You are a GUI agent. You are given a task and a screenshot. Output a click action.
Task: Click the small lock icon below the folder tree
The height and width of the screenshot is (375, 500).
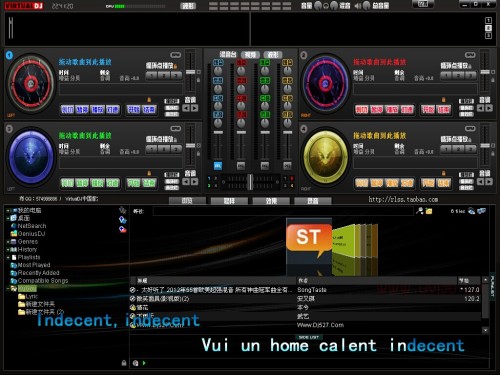124,363
